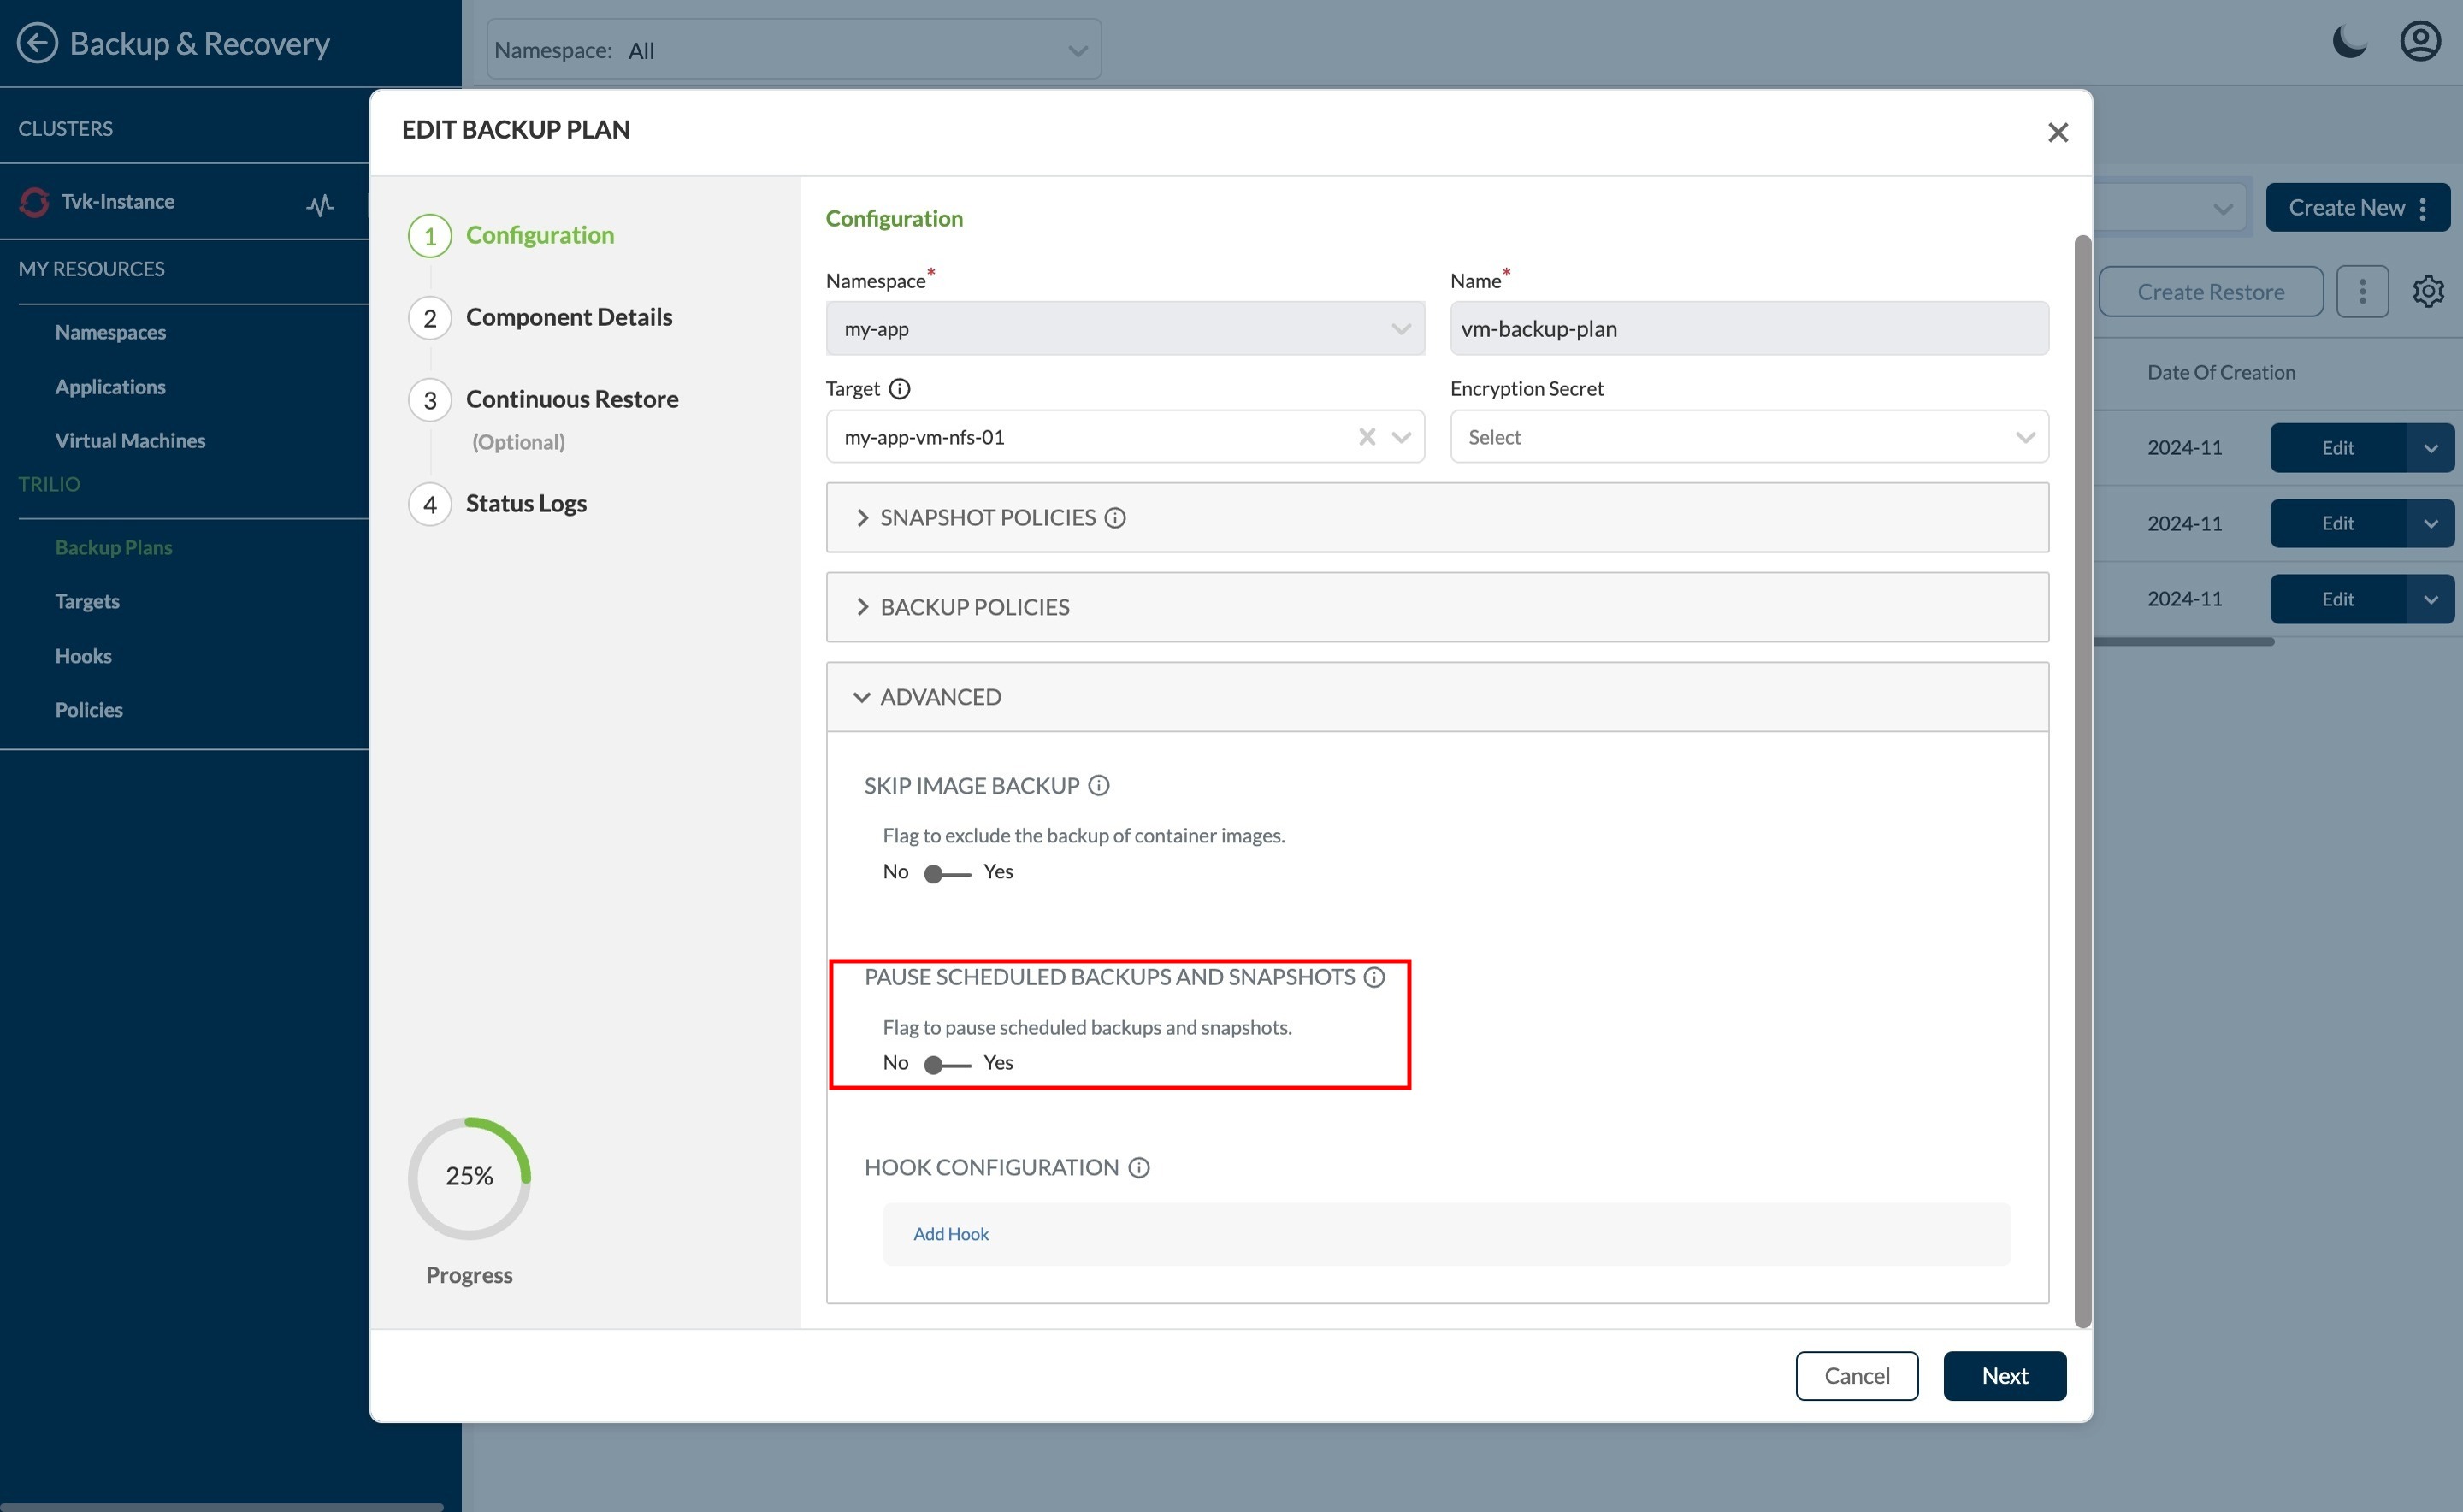Open the first Edit button dropdown arrow
This screenshot has width=2463, height=1512.
[2430, 447]
